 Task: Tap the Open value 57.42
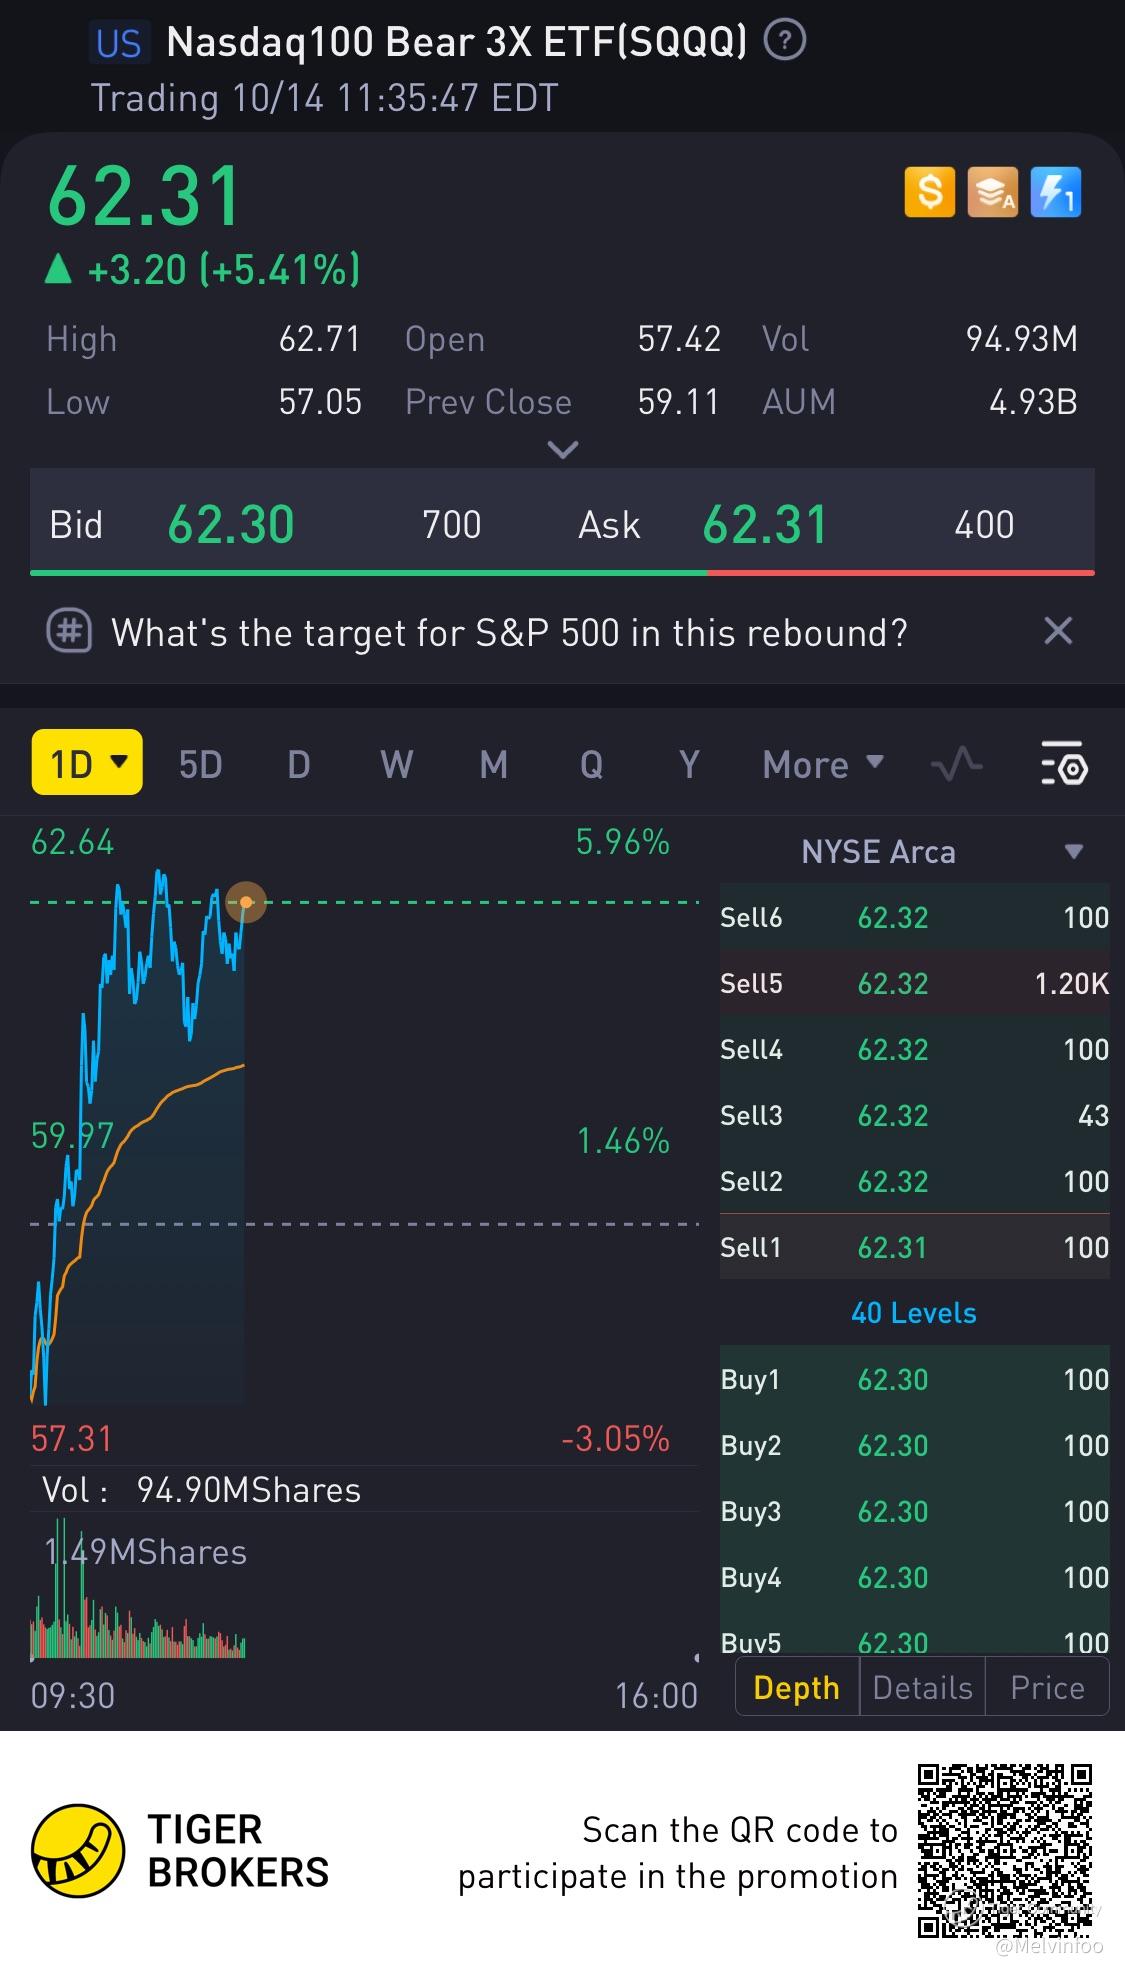[679, 339]
